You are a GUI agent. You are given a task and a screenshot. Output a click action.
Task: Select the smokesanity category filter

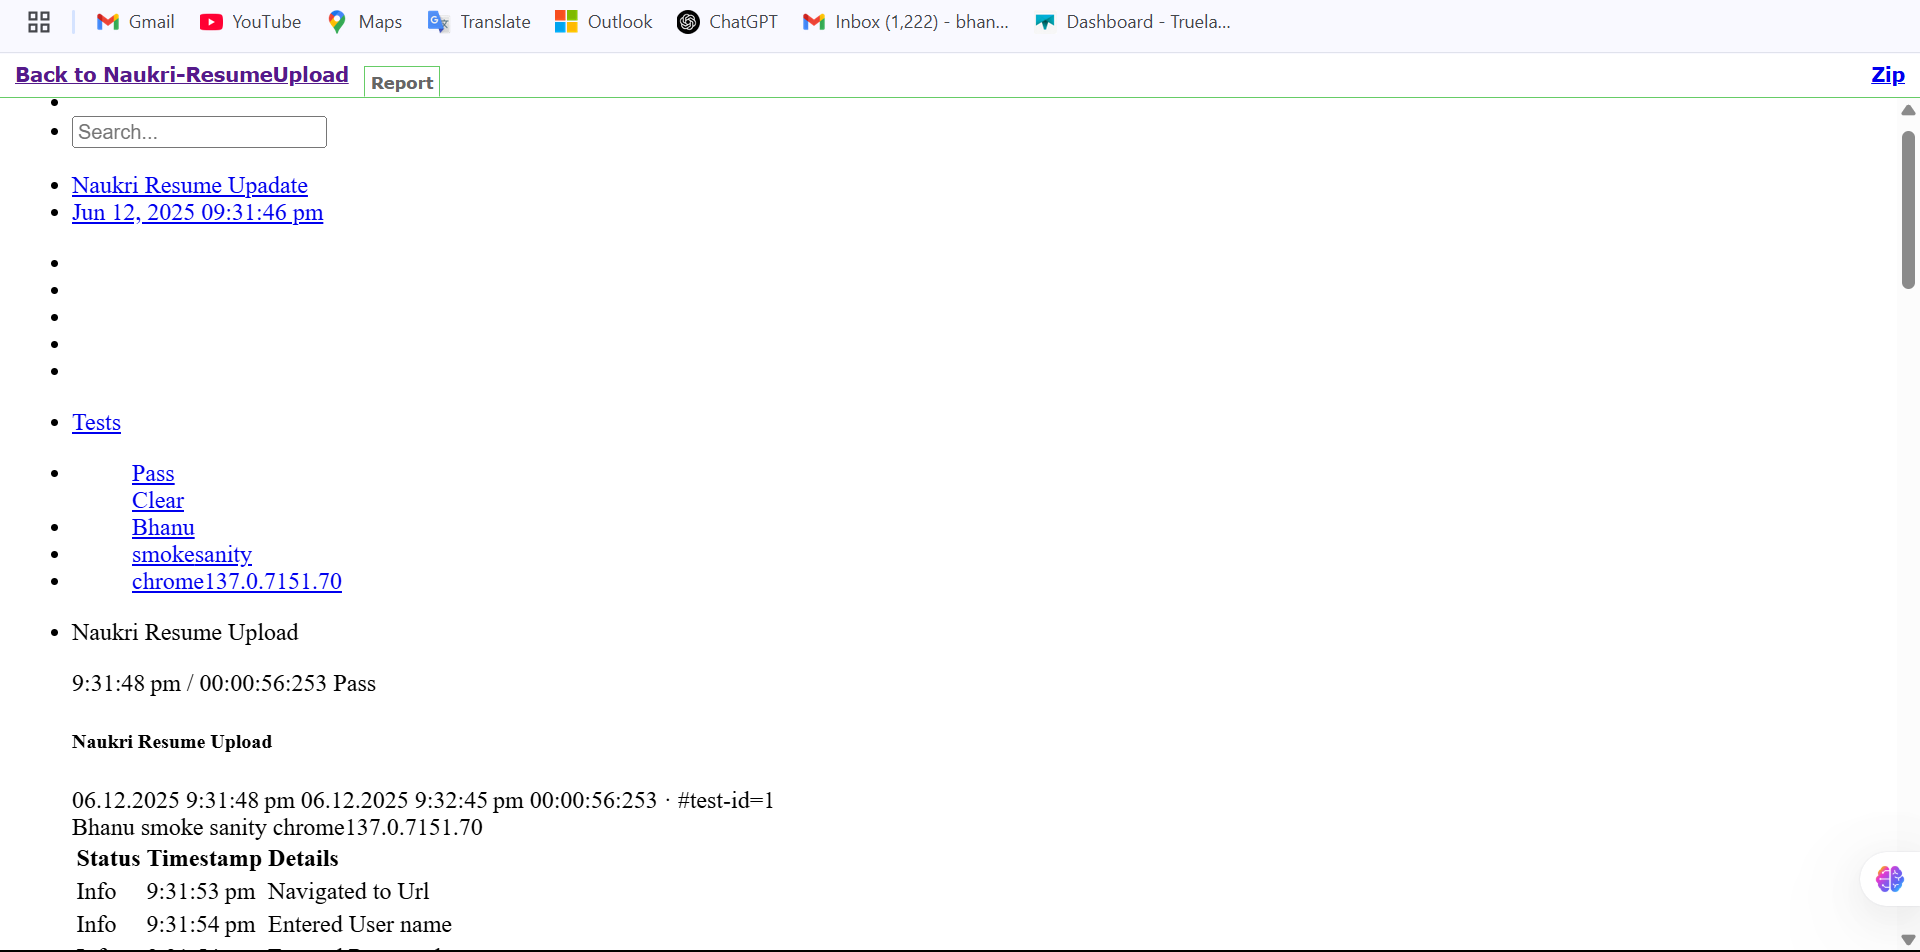point(192,555)
